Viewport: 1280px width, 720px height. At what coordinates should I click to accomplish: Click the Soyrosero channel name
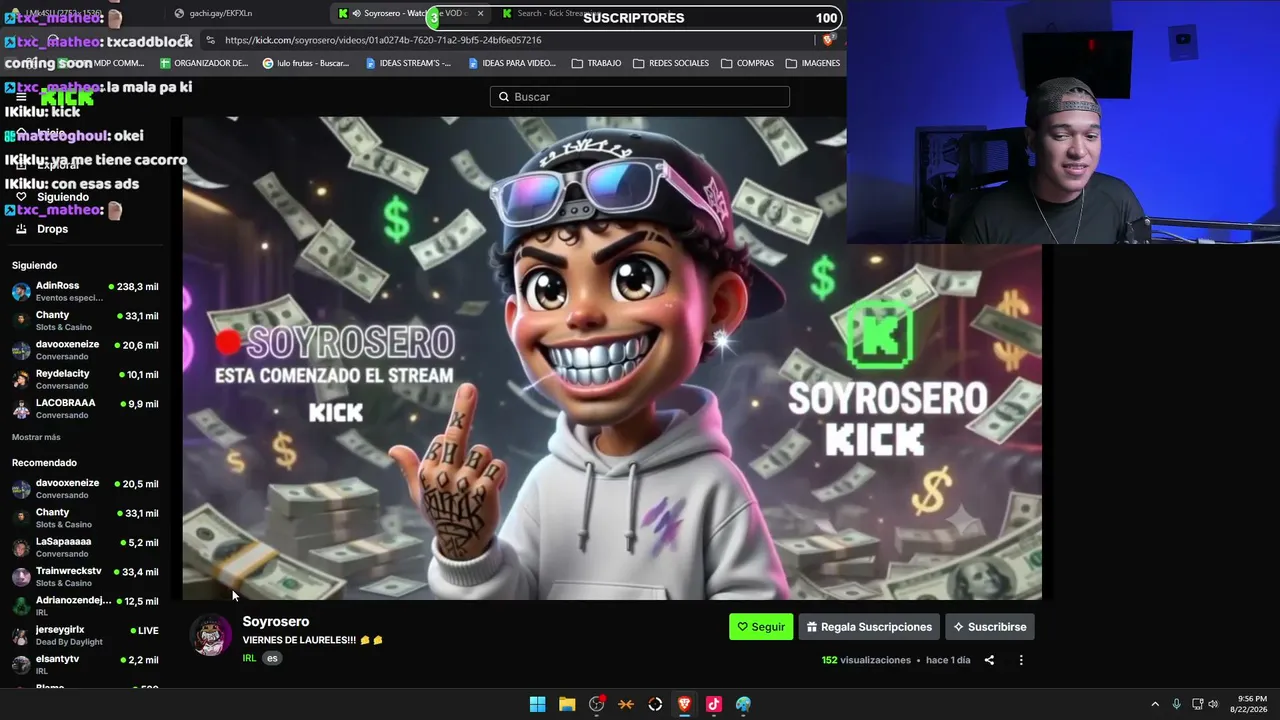[276, 622]
